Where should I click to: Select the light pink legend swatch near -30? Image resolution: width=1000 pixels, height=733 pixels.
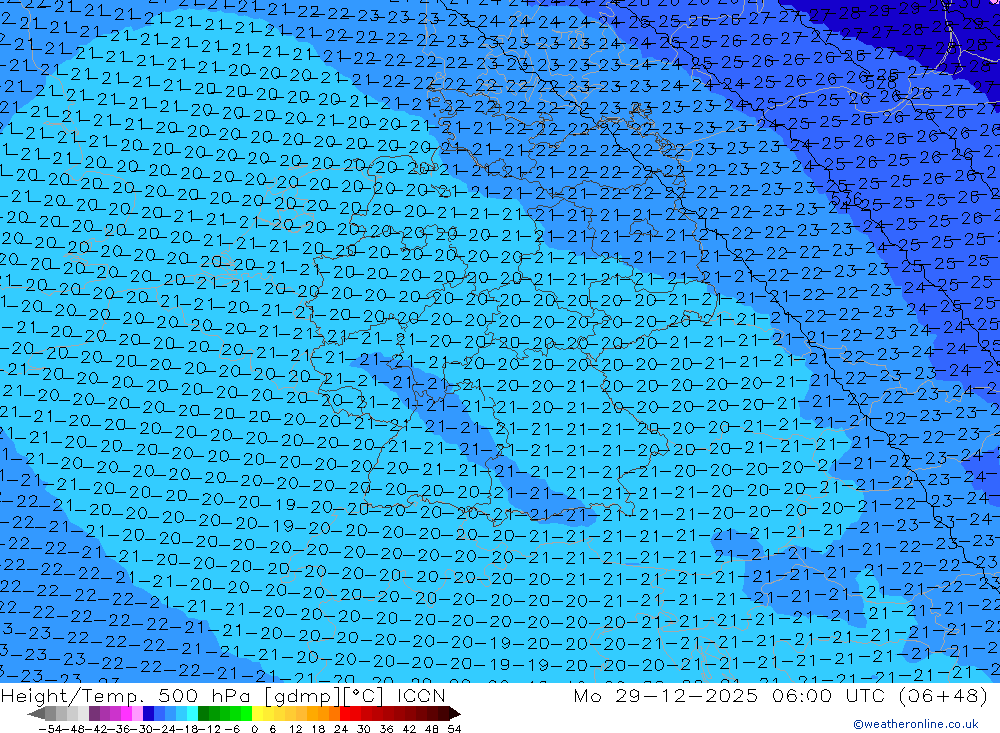coord(137,714)
